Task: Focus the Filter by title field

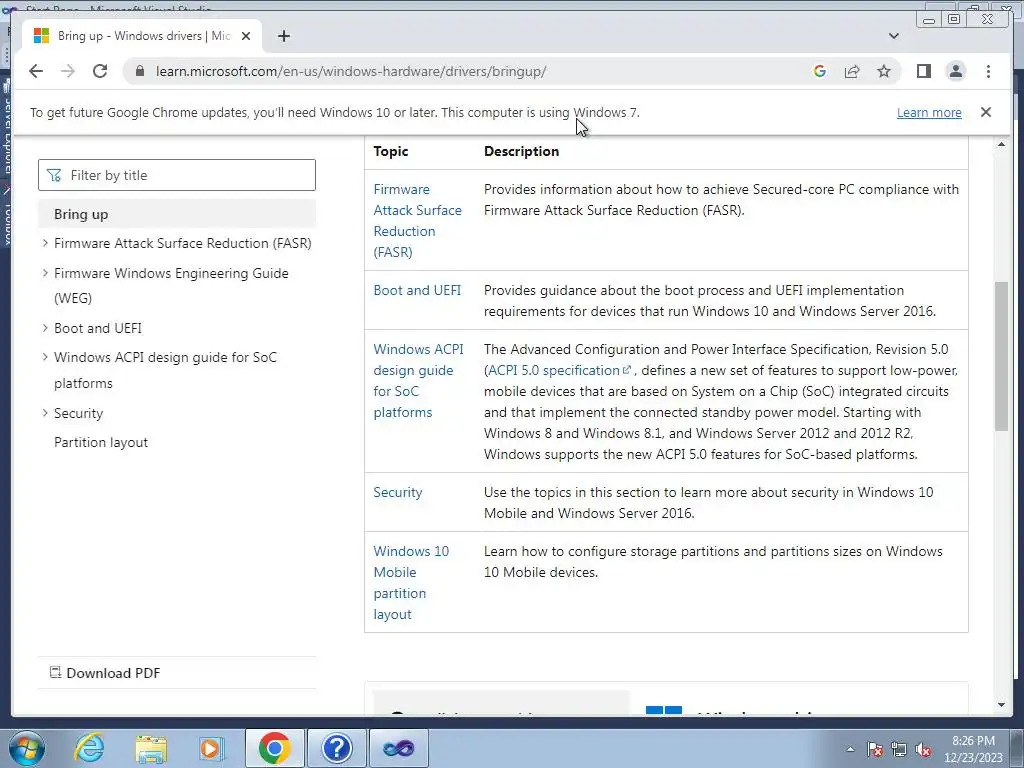Action: (176, 175)
